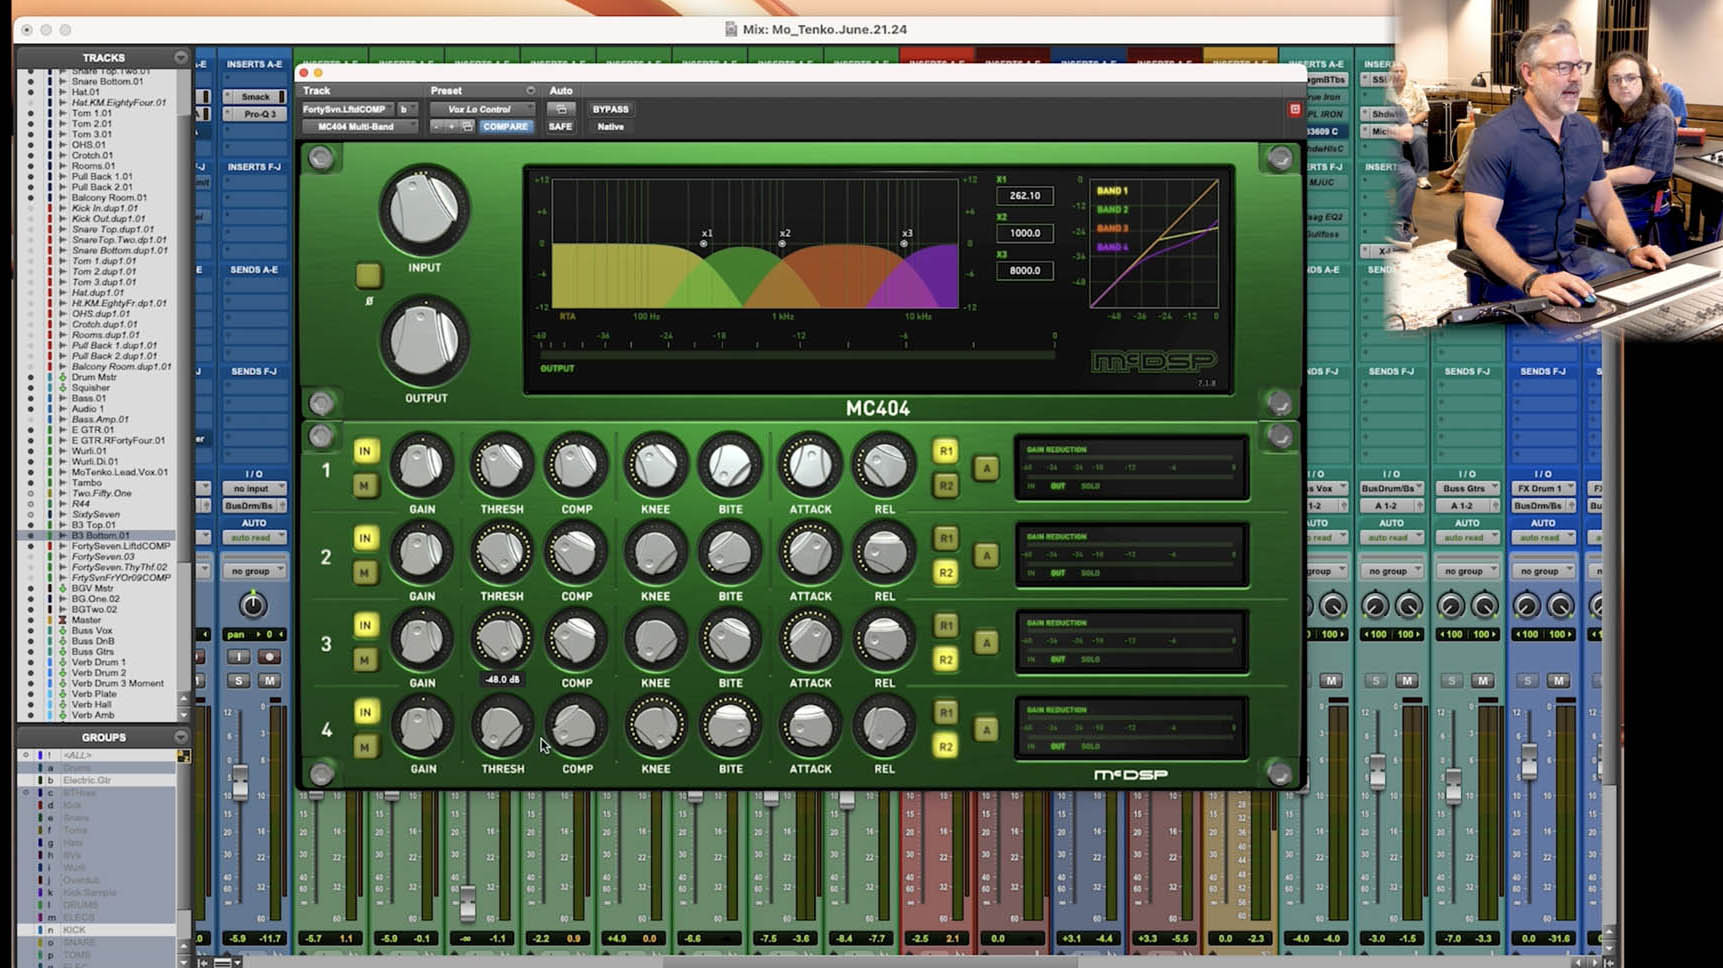Screen dimensions: 1723x968
Task: Open the Vox Lo Control preset dropdown
Action: pyautogui.click(x=483, y=109)
